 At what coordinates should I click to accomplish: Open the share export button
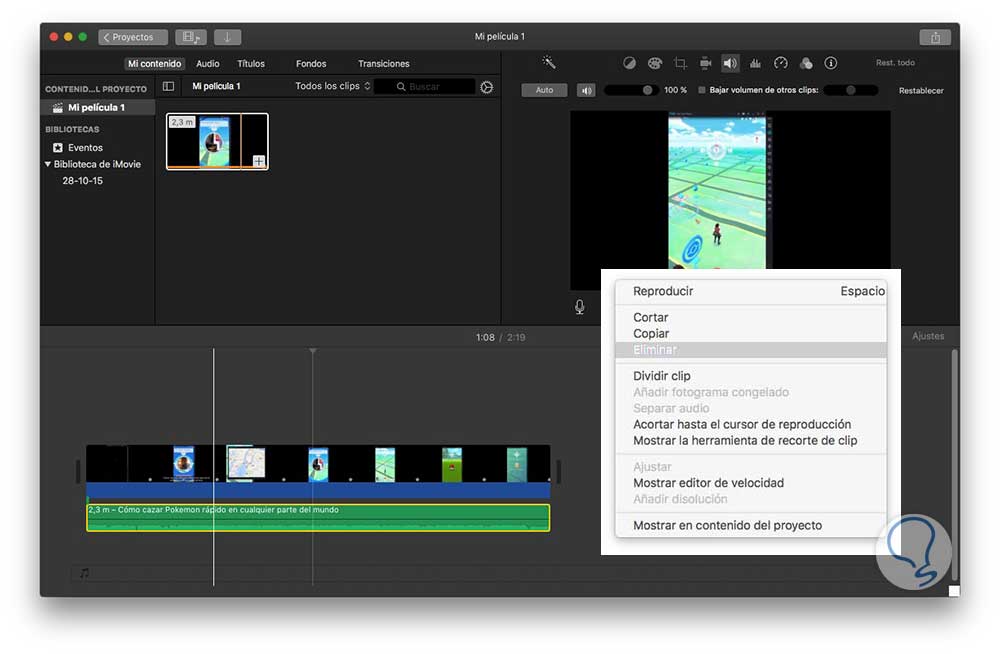click(x=935, y=37)
